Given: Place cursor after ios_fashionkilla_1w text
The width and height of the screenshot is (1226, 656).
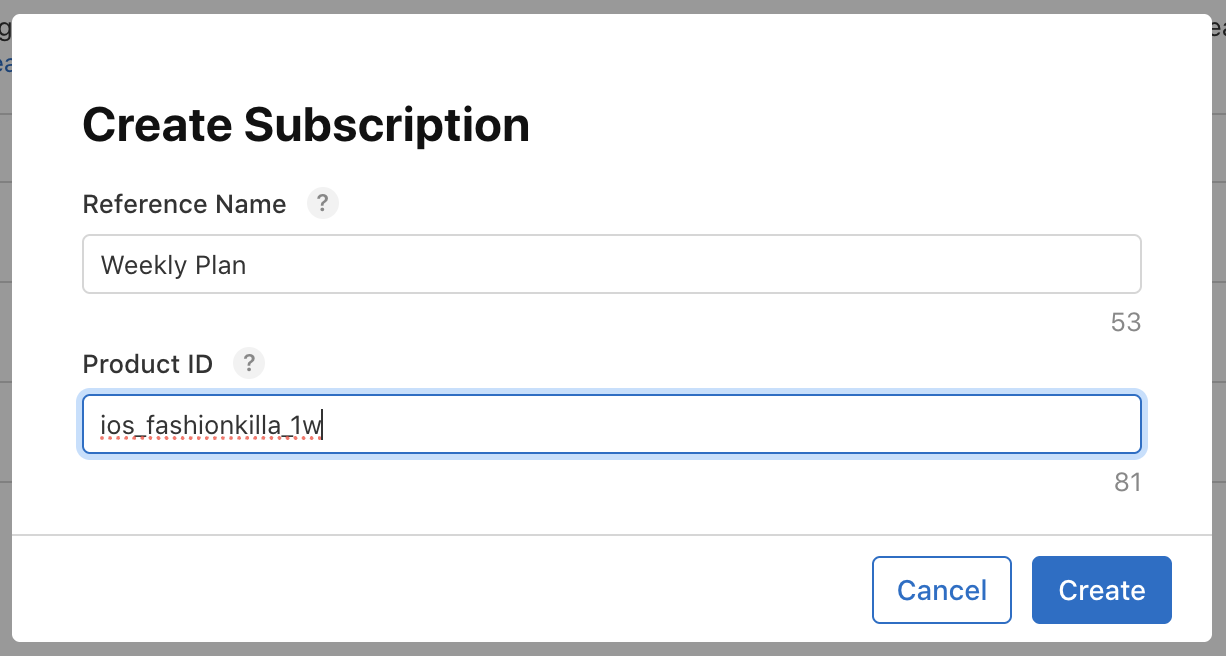Looking at the screenshot, I should 324,424.
